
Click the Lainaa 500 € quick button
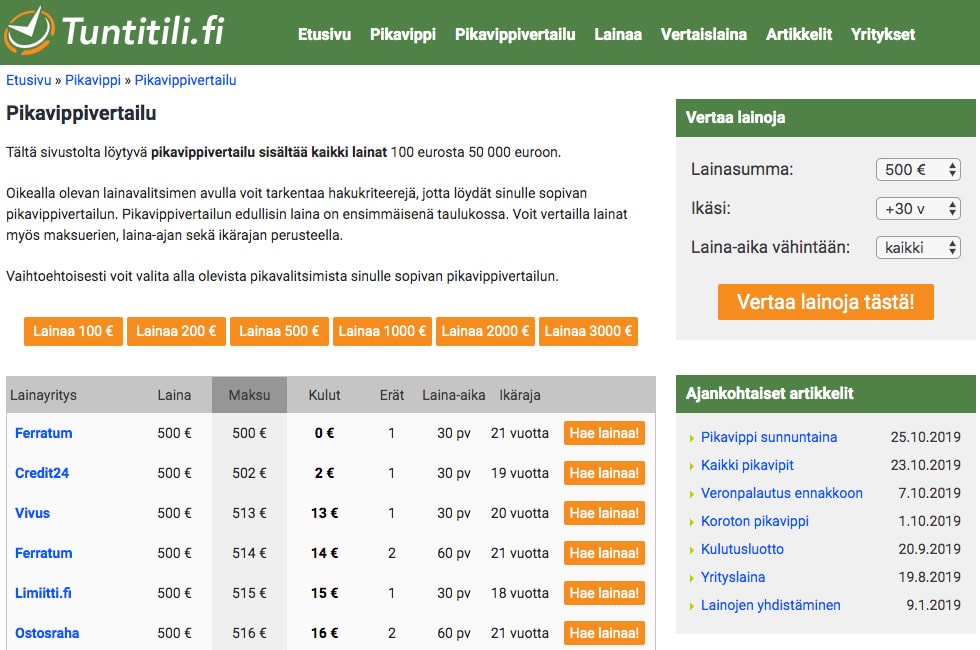click(x=279, y=331)
